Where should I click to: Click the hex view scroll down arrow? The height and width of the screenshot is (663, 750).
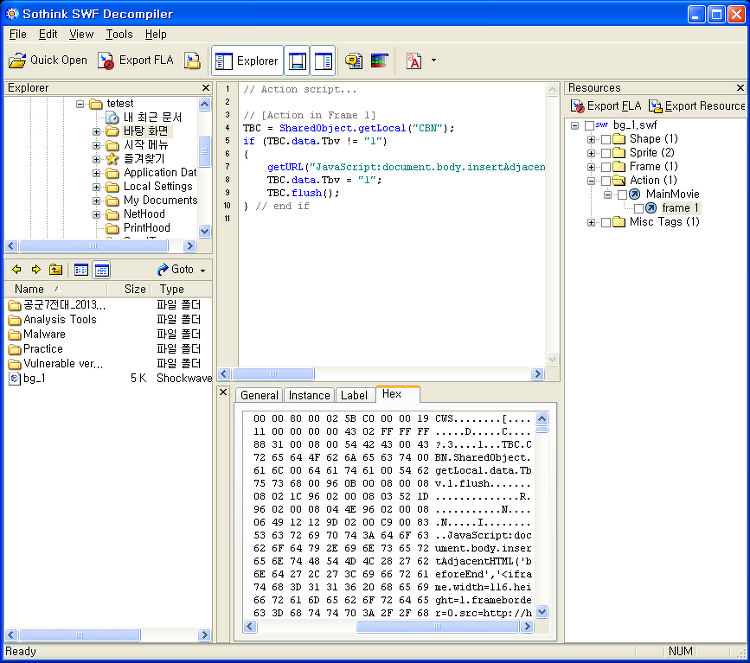pyautogui.click(x=542, y=612)
